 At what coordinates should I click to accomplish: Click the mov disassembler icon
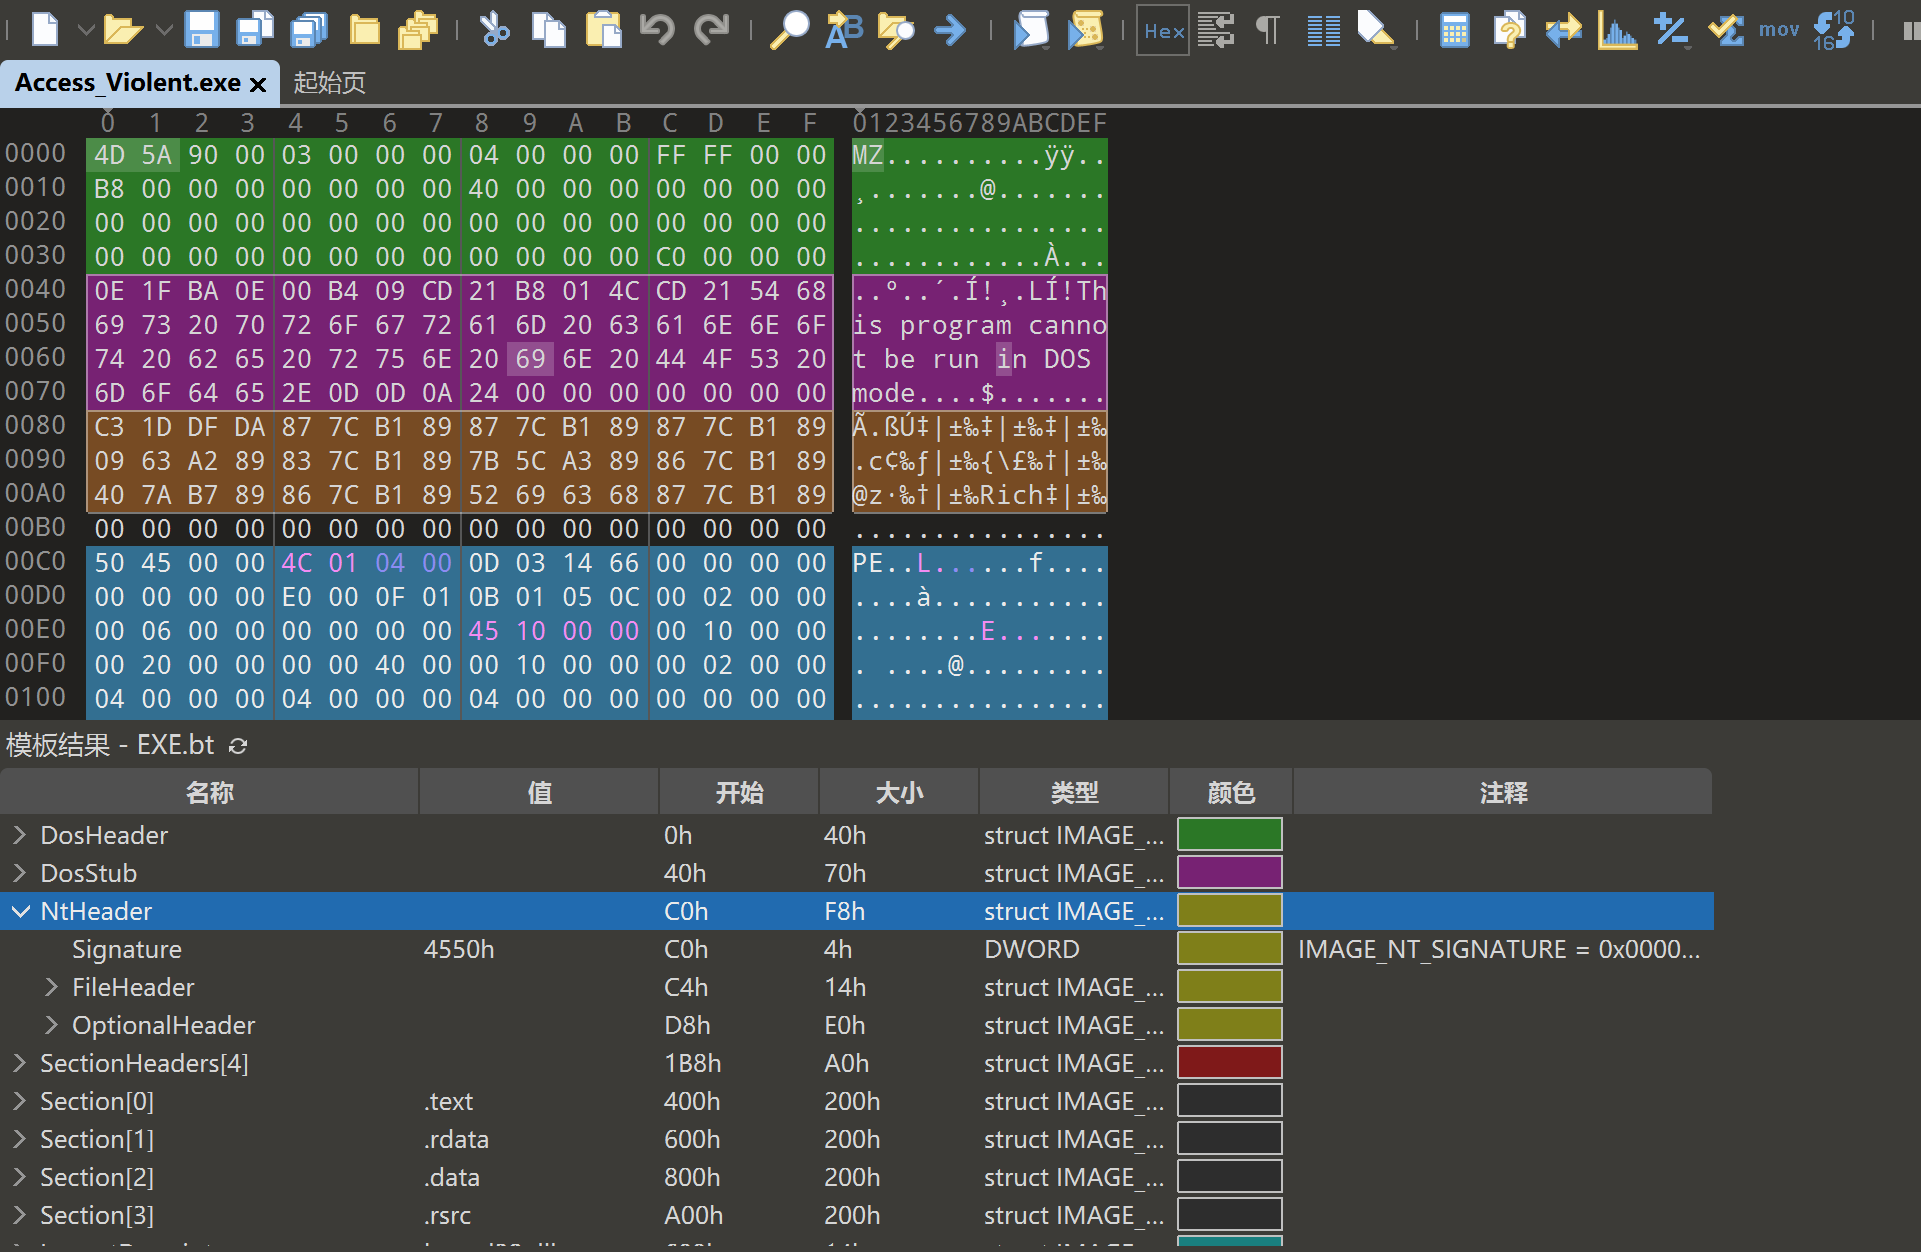click(x=1779, y=30)
